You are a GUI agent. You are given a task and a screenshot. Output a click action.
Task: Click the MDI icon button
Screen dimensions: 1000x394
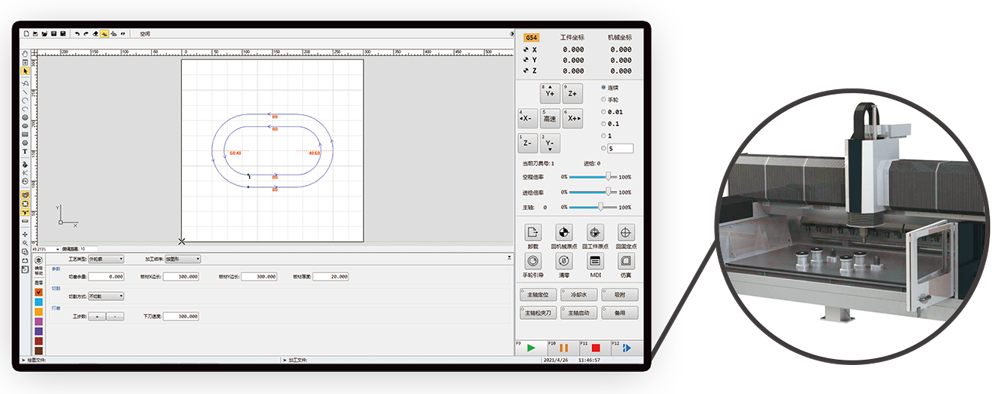click(595, 261)
